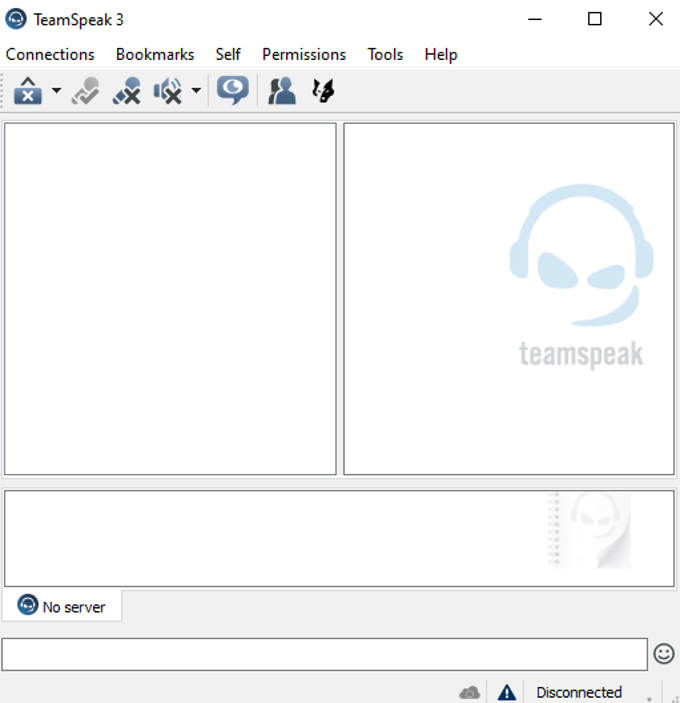Open the Help menu
This screenshot has height=703, width=680.
tap(440, 55)
